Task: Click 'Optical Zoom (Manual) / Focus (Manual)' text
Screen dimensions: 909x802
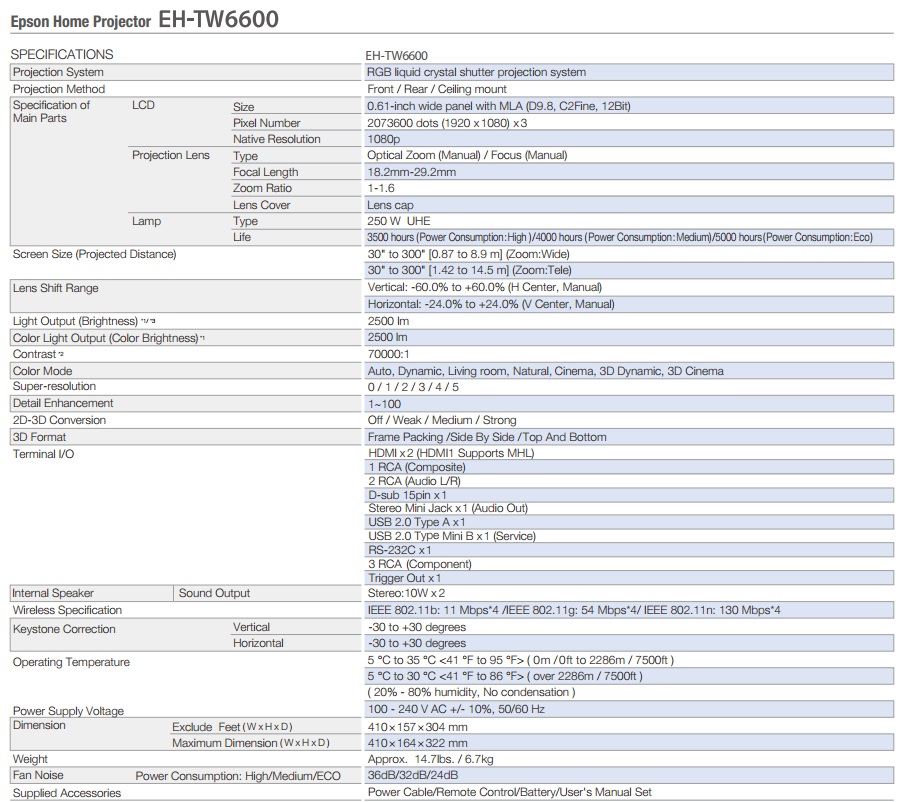Action: (467, 155)
